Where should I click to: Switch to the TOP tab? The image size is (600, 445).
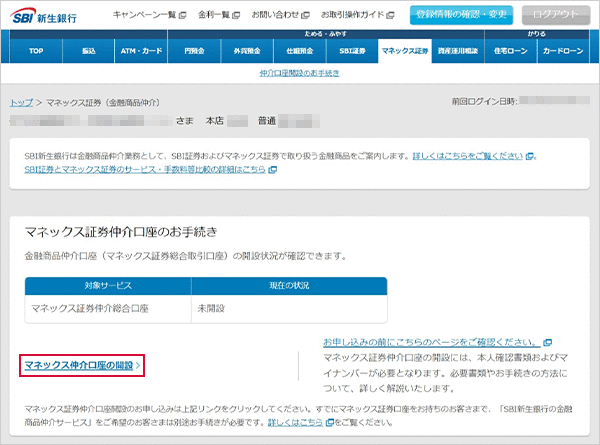(x=36, y=49)
